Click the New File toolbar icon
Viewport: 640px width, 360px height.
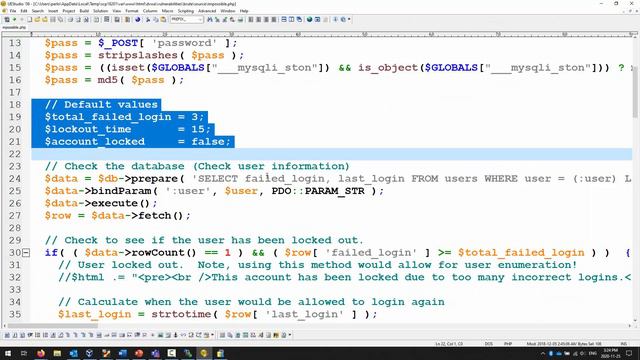point(29,19)
